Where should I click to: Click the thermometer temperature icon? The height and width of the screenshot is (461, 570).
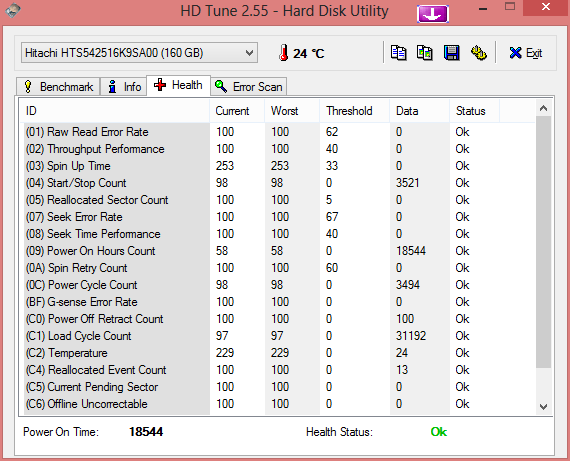click(284, 53)
